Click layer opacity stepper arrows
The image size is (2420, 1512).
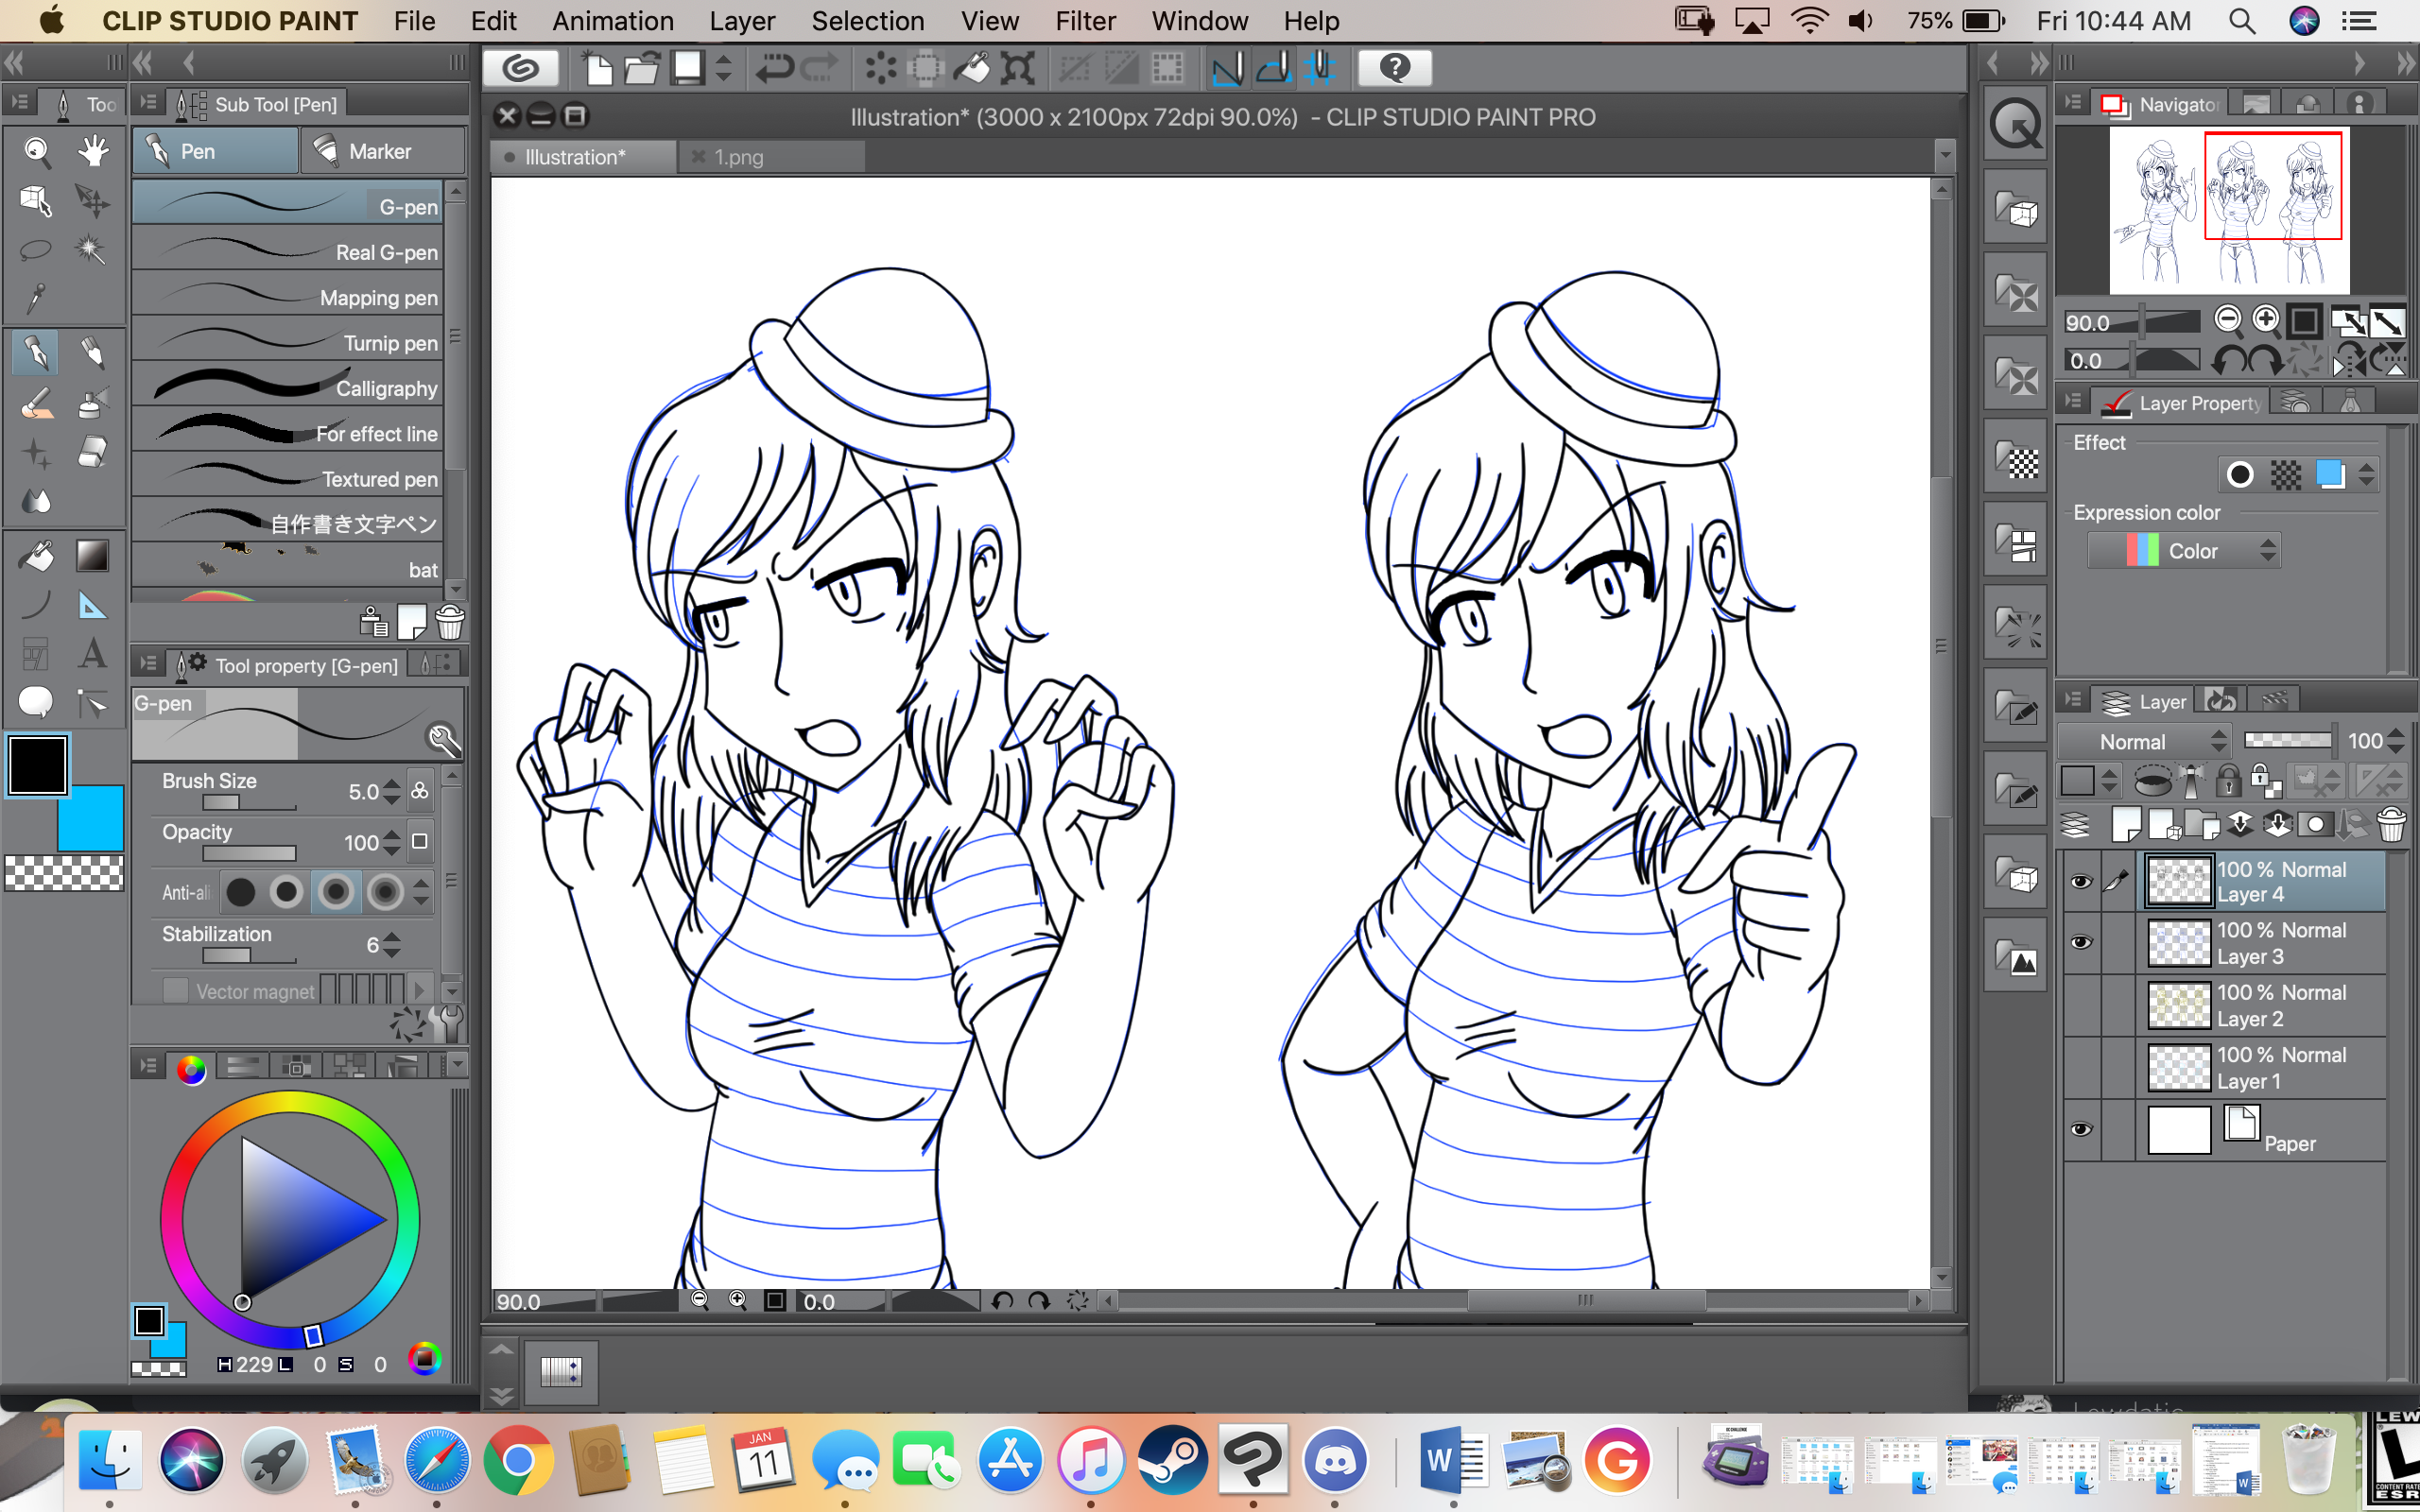2396,741
